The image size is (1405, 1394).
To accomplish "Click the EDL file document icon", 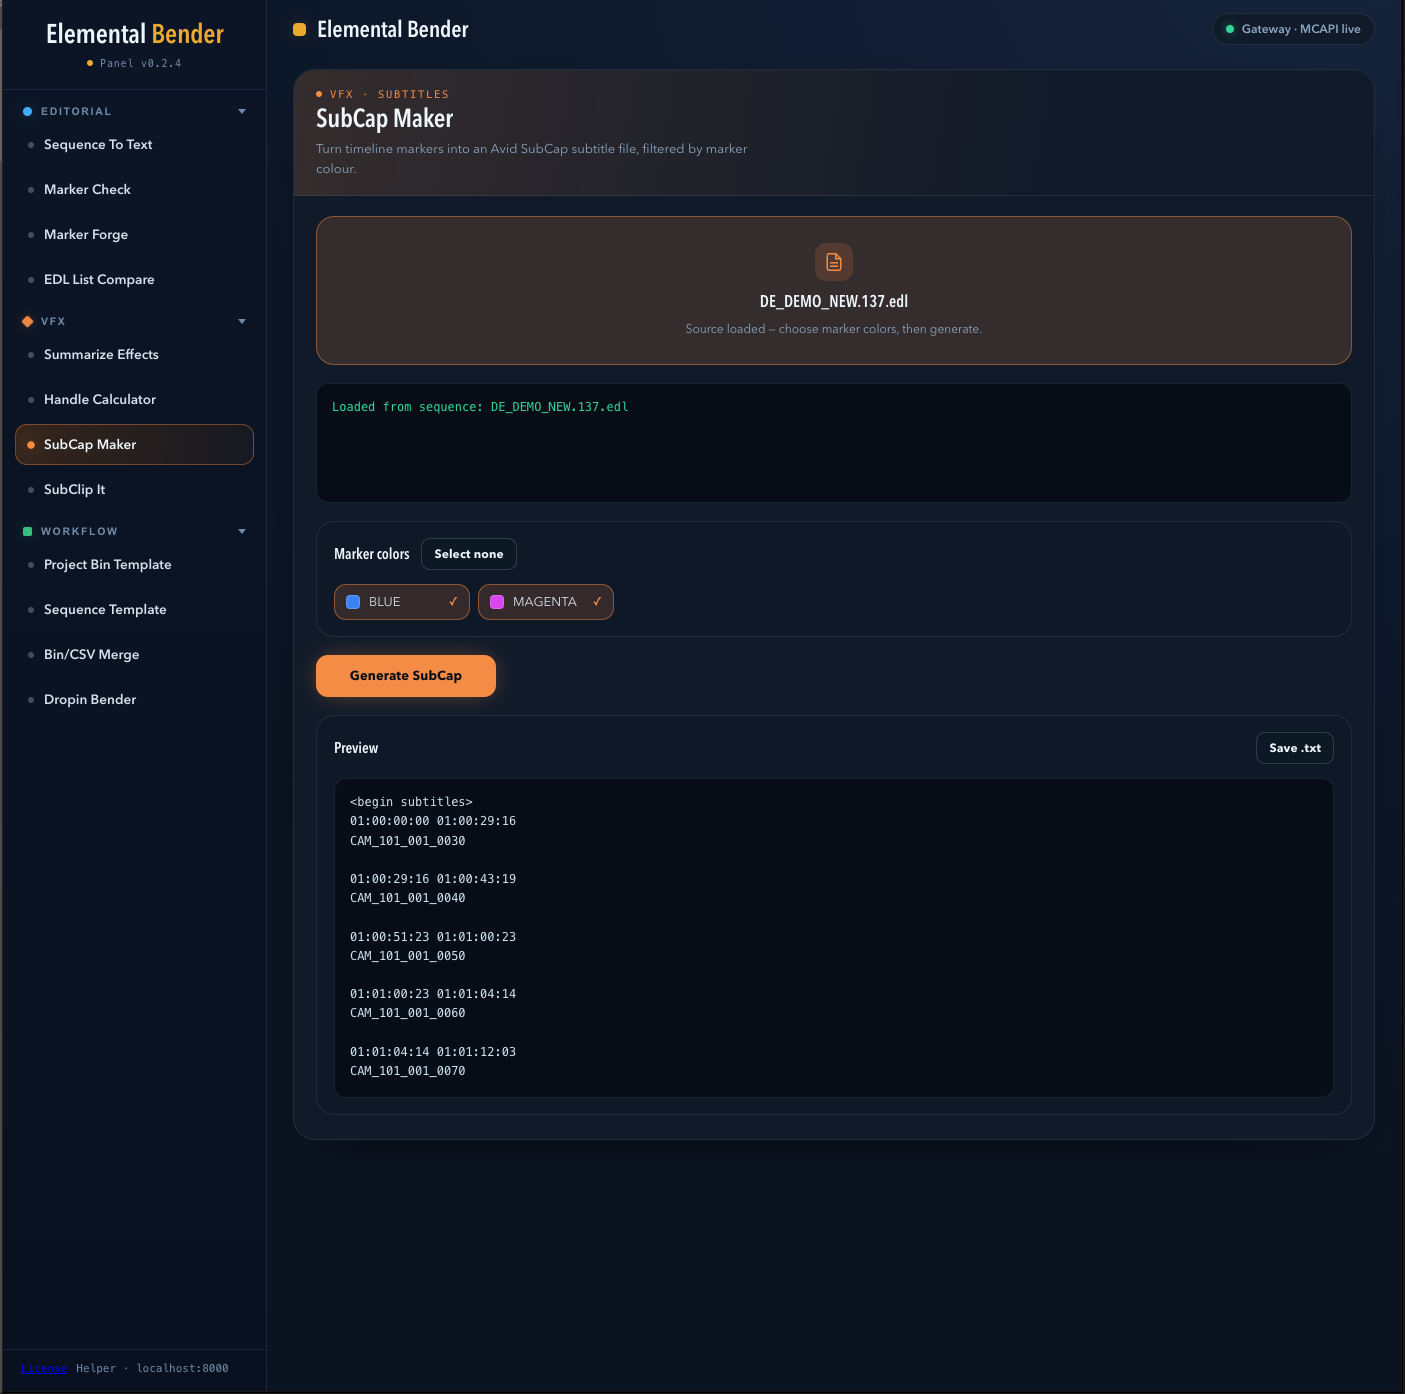I will pyautogui.click(x=834, y=262).
